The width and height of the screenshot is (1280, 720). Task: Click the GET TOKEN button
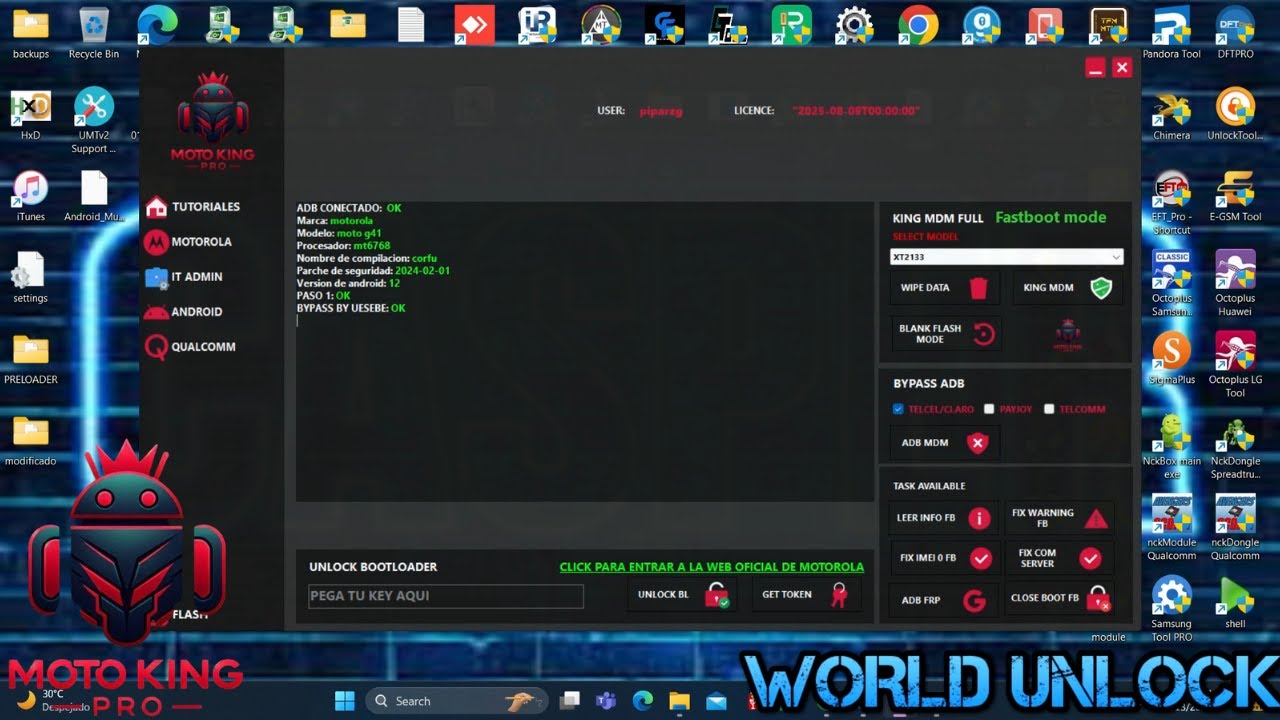point(807,595)
